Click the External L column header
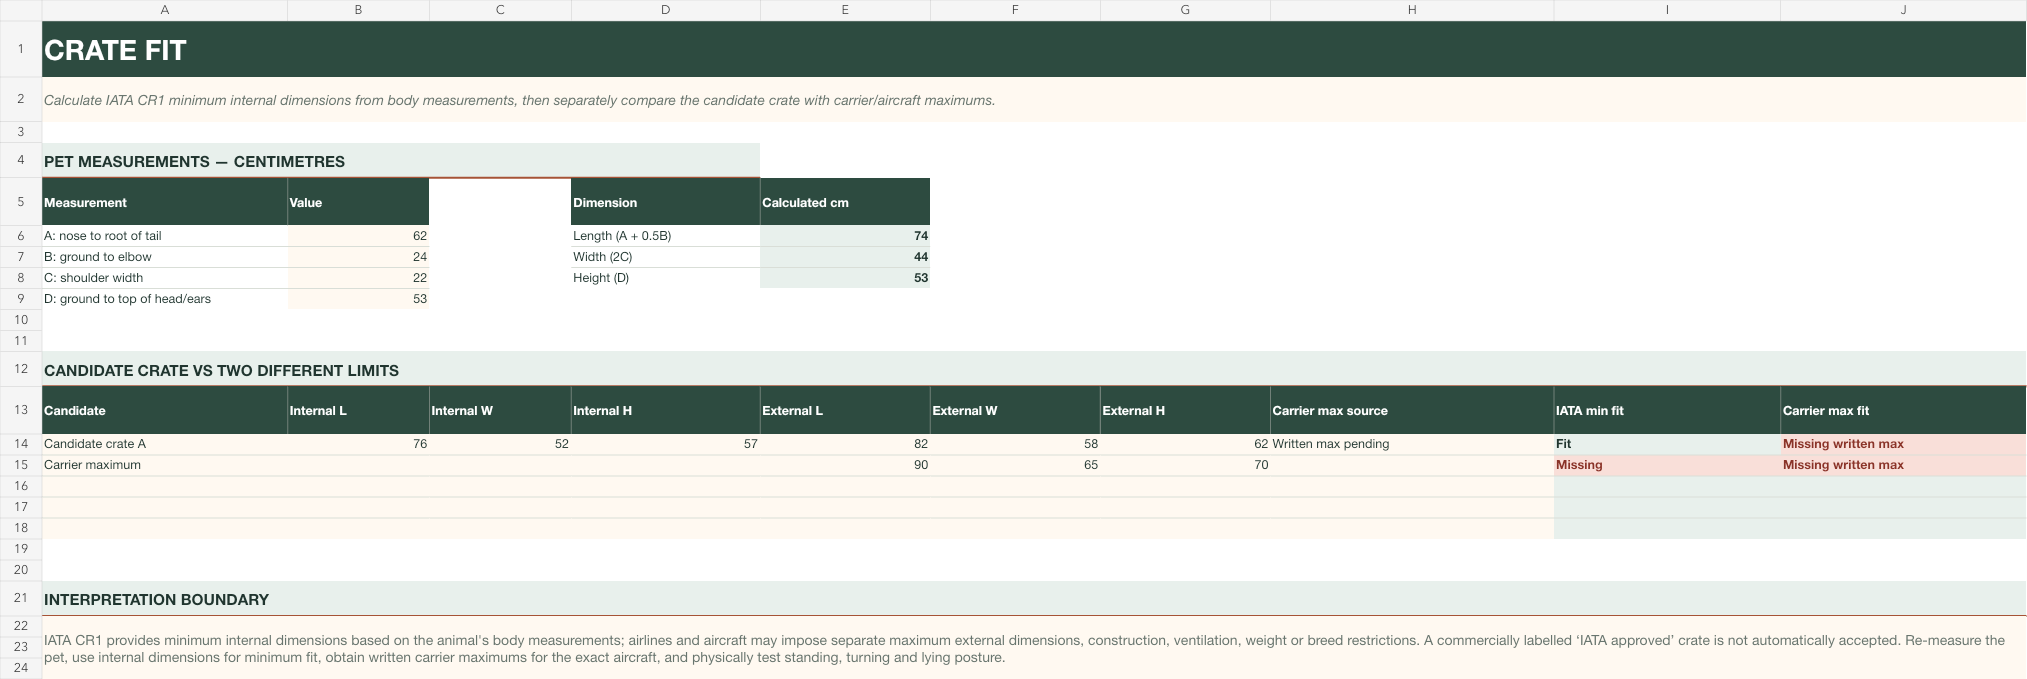This screenshot has width=2027, height=679. [x=845, y=410]
